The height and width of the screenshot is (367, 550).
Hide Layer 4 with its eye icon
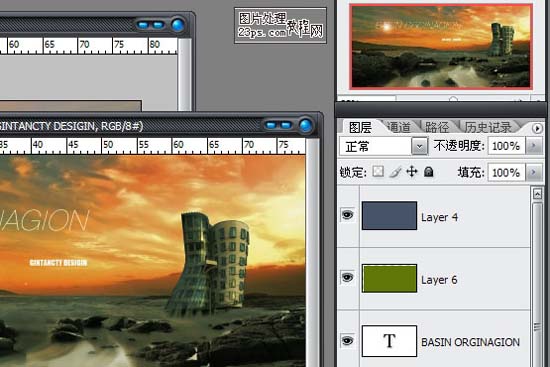pyautogui.click(x=347, y=215)
